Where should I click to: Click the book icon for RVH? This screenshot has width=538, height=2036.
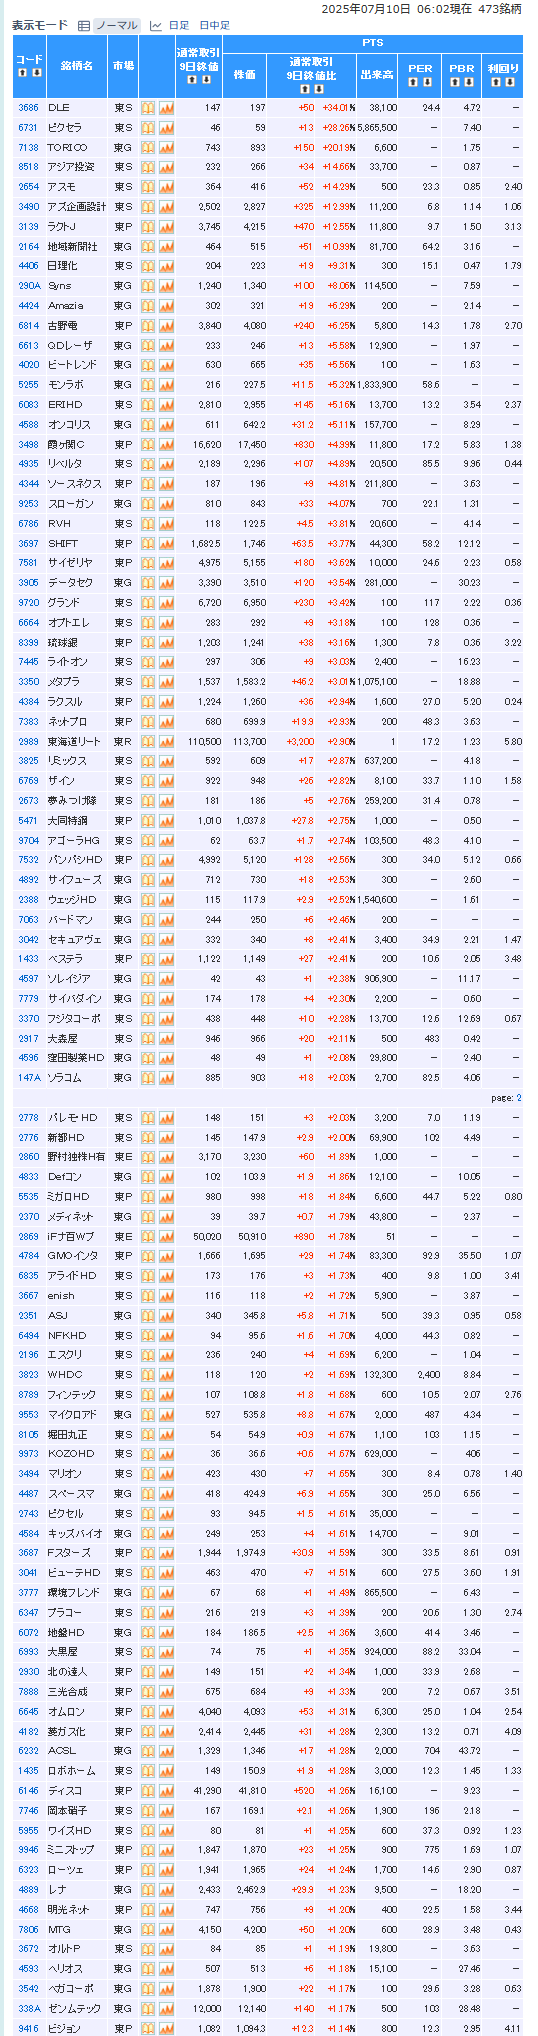click(147, 523)
